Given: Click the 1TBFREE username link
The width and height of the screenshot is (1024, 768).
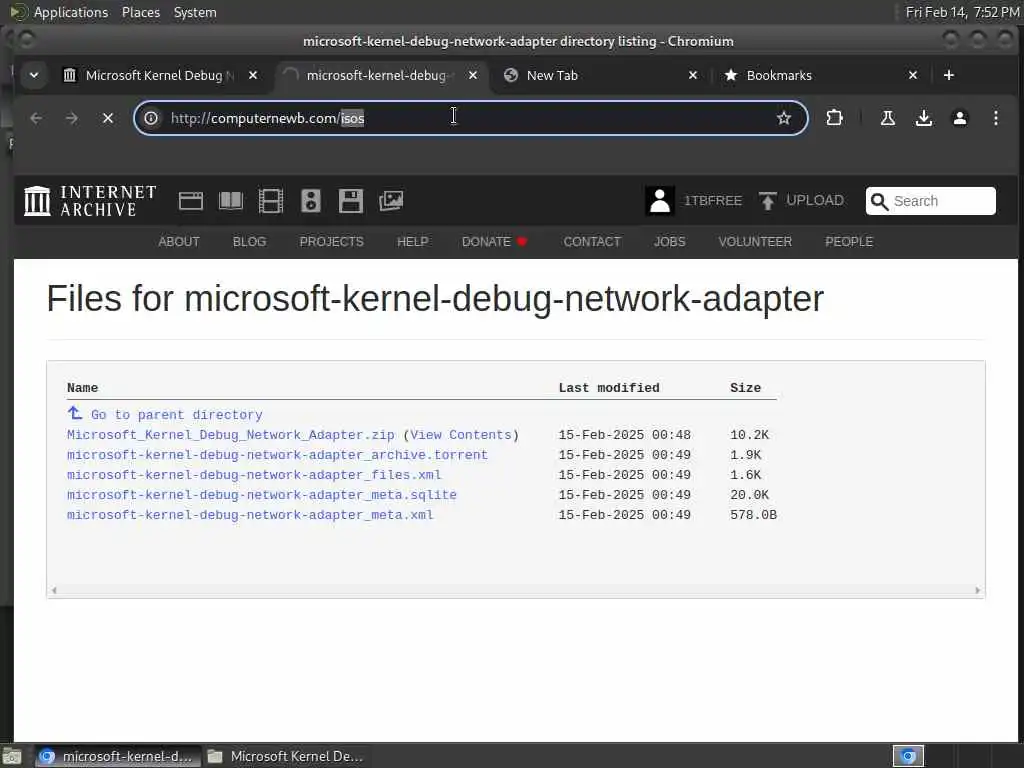Looking at the screenshot, I should coord(712,200).
